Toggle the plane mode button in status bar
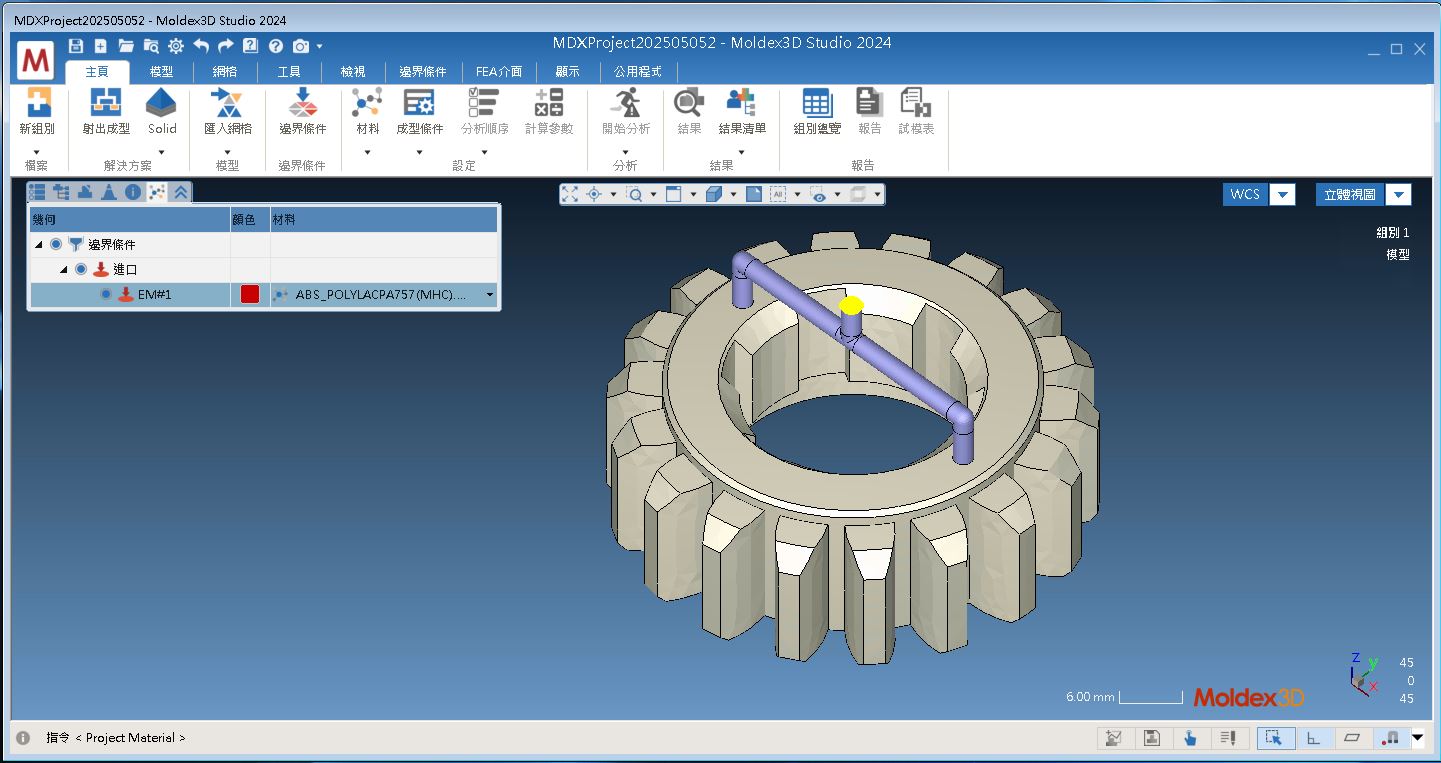 click(x=1352, y=738)
